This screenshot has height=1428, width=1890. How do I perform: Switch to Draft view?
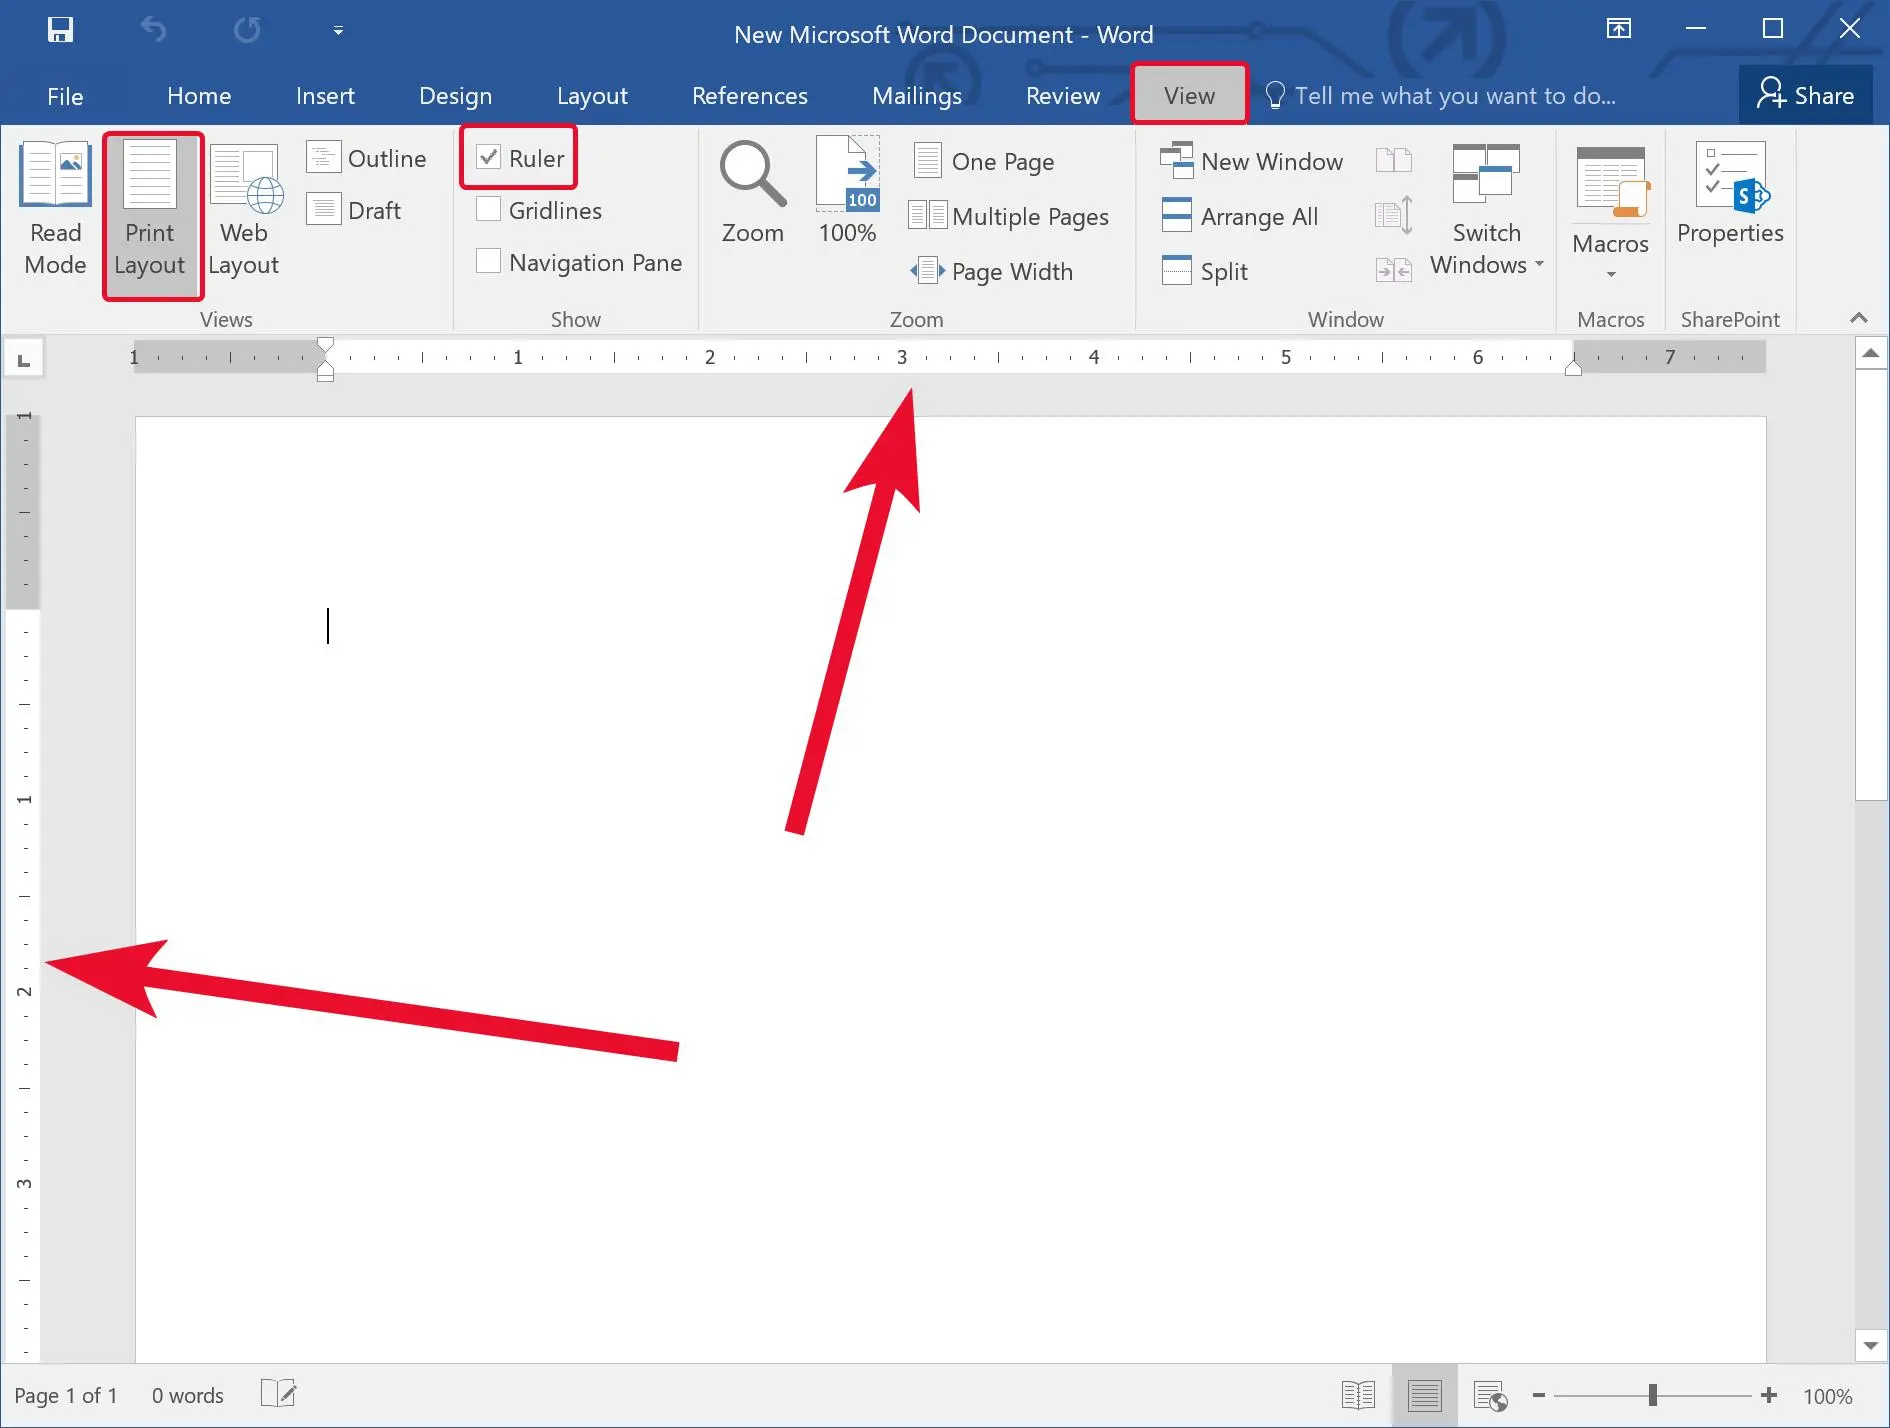coord(354,210)
